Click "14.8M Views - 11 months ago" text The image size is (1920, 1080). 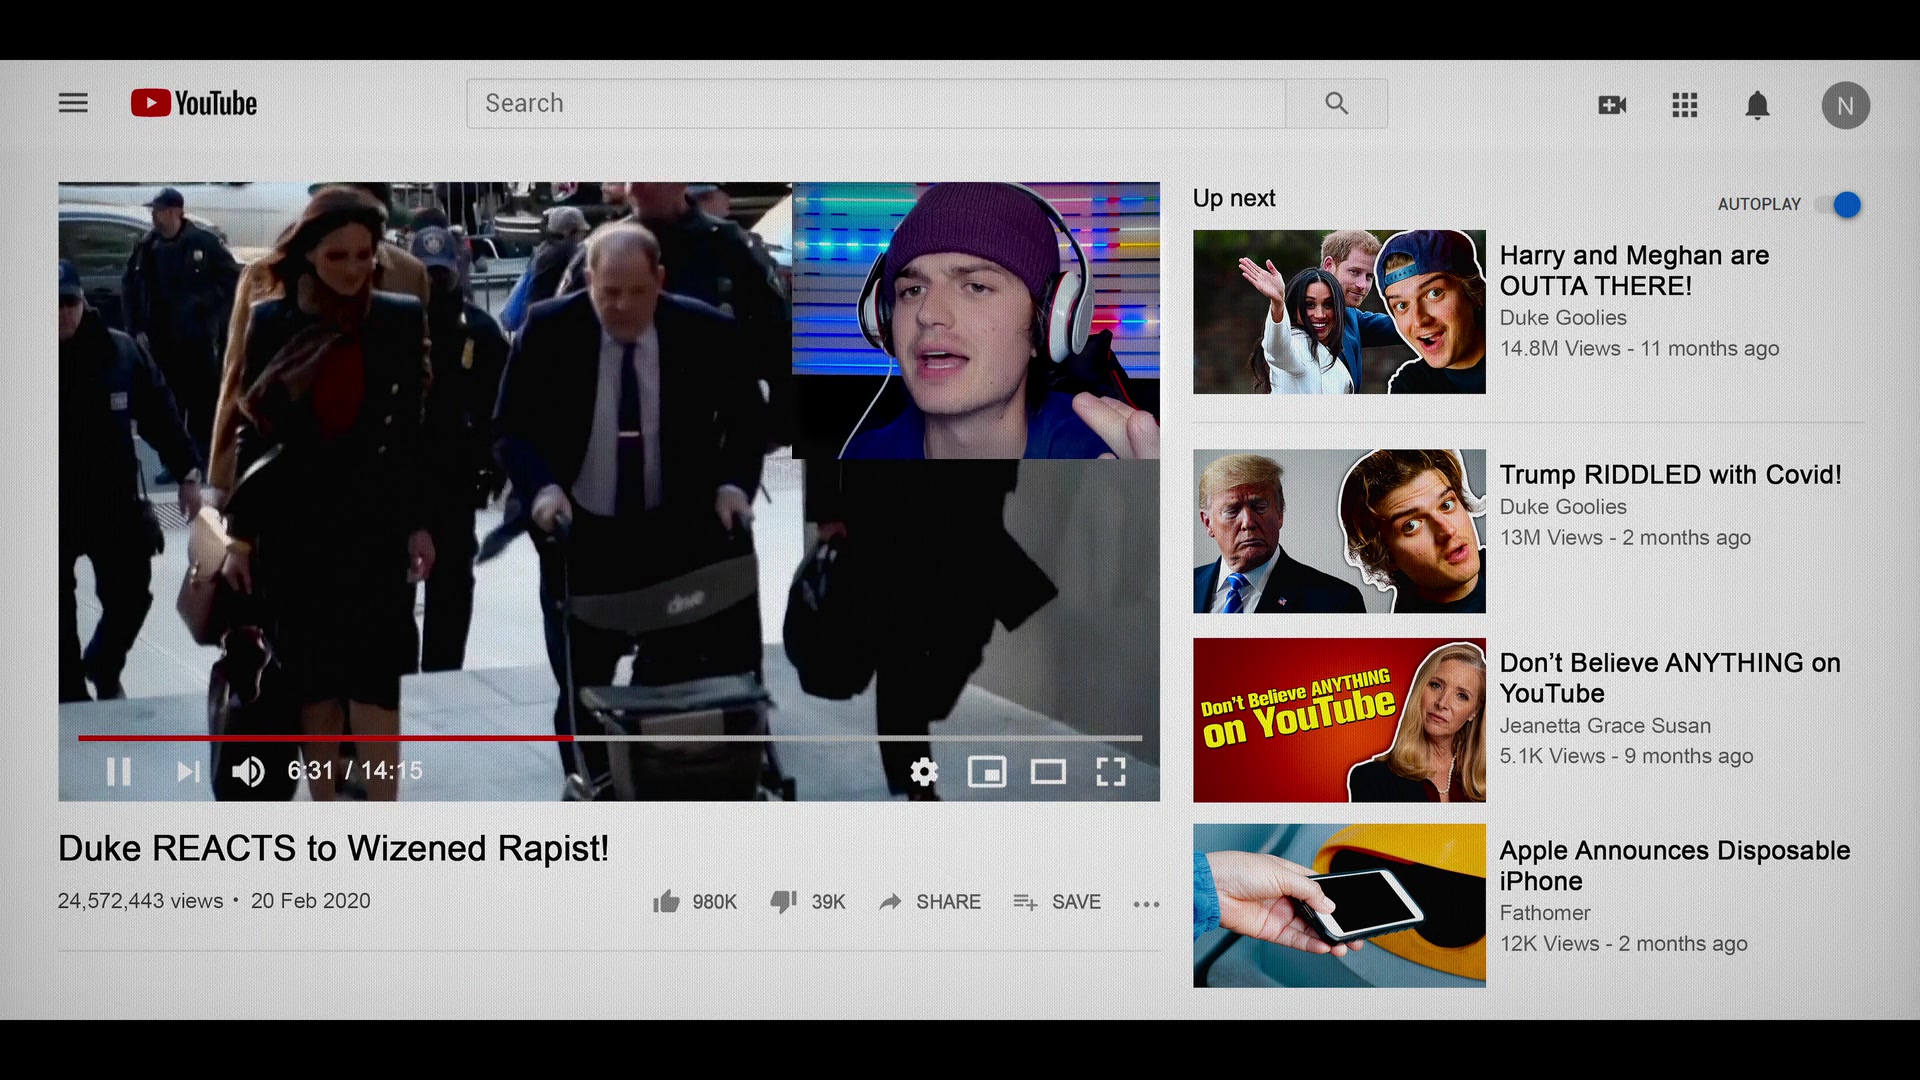(1639, 349)
